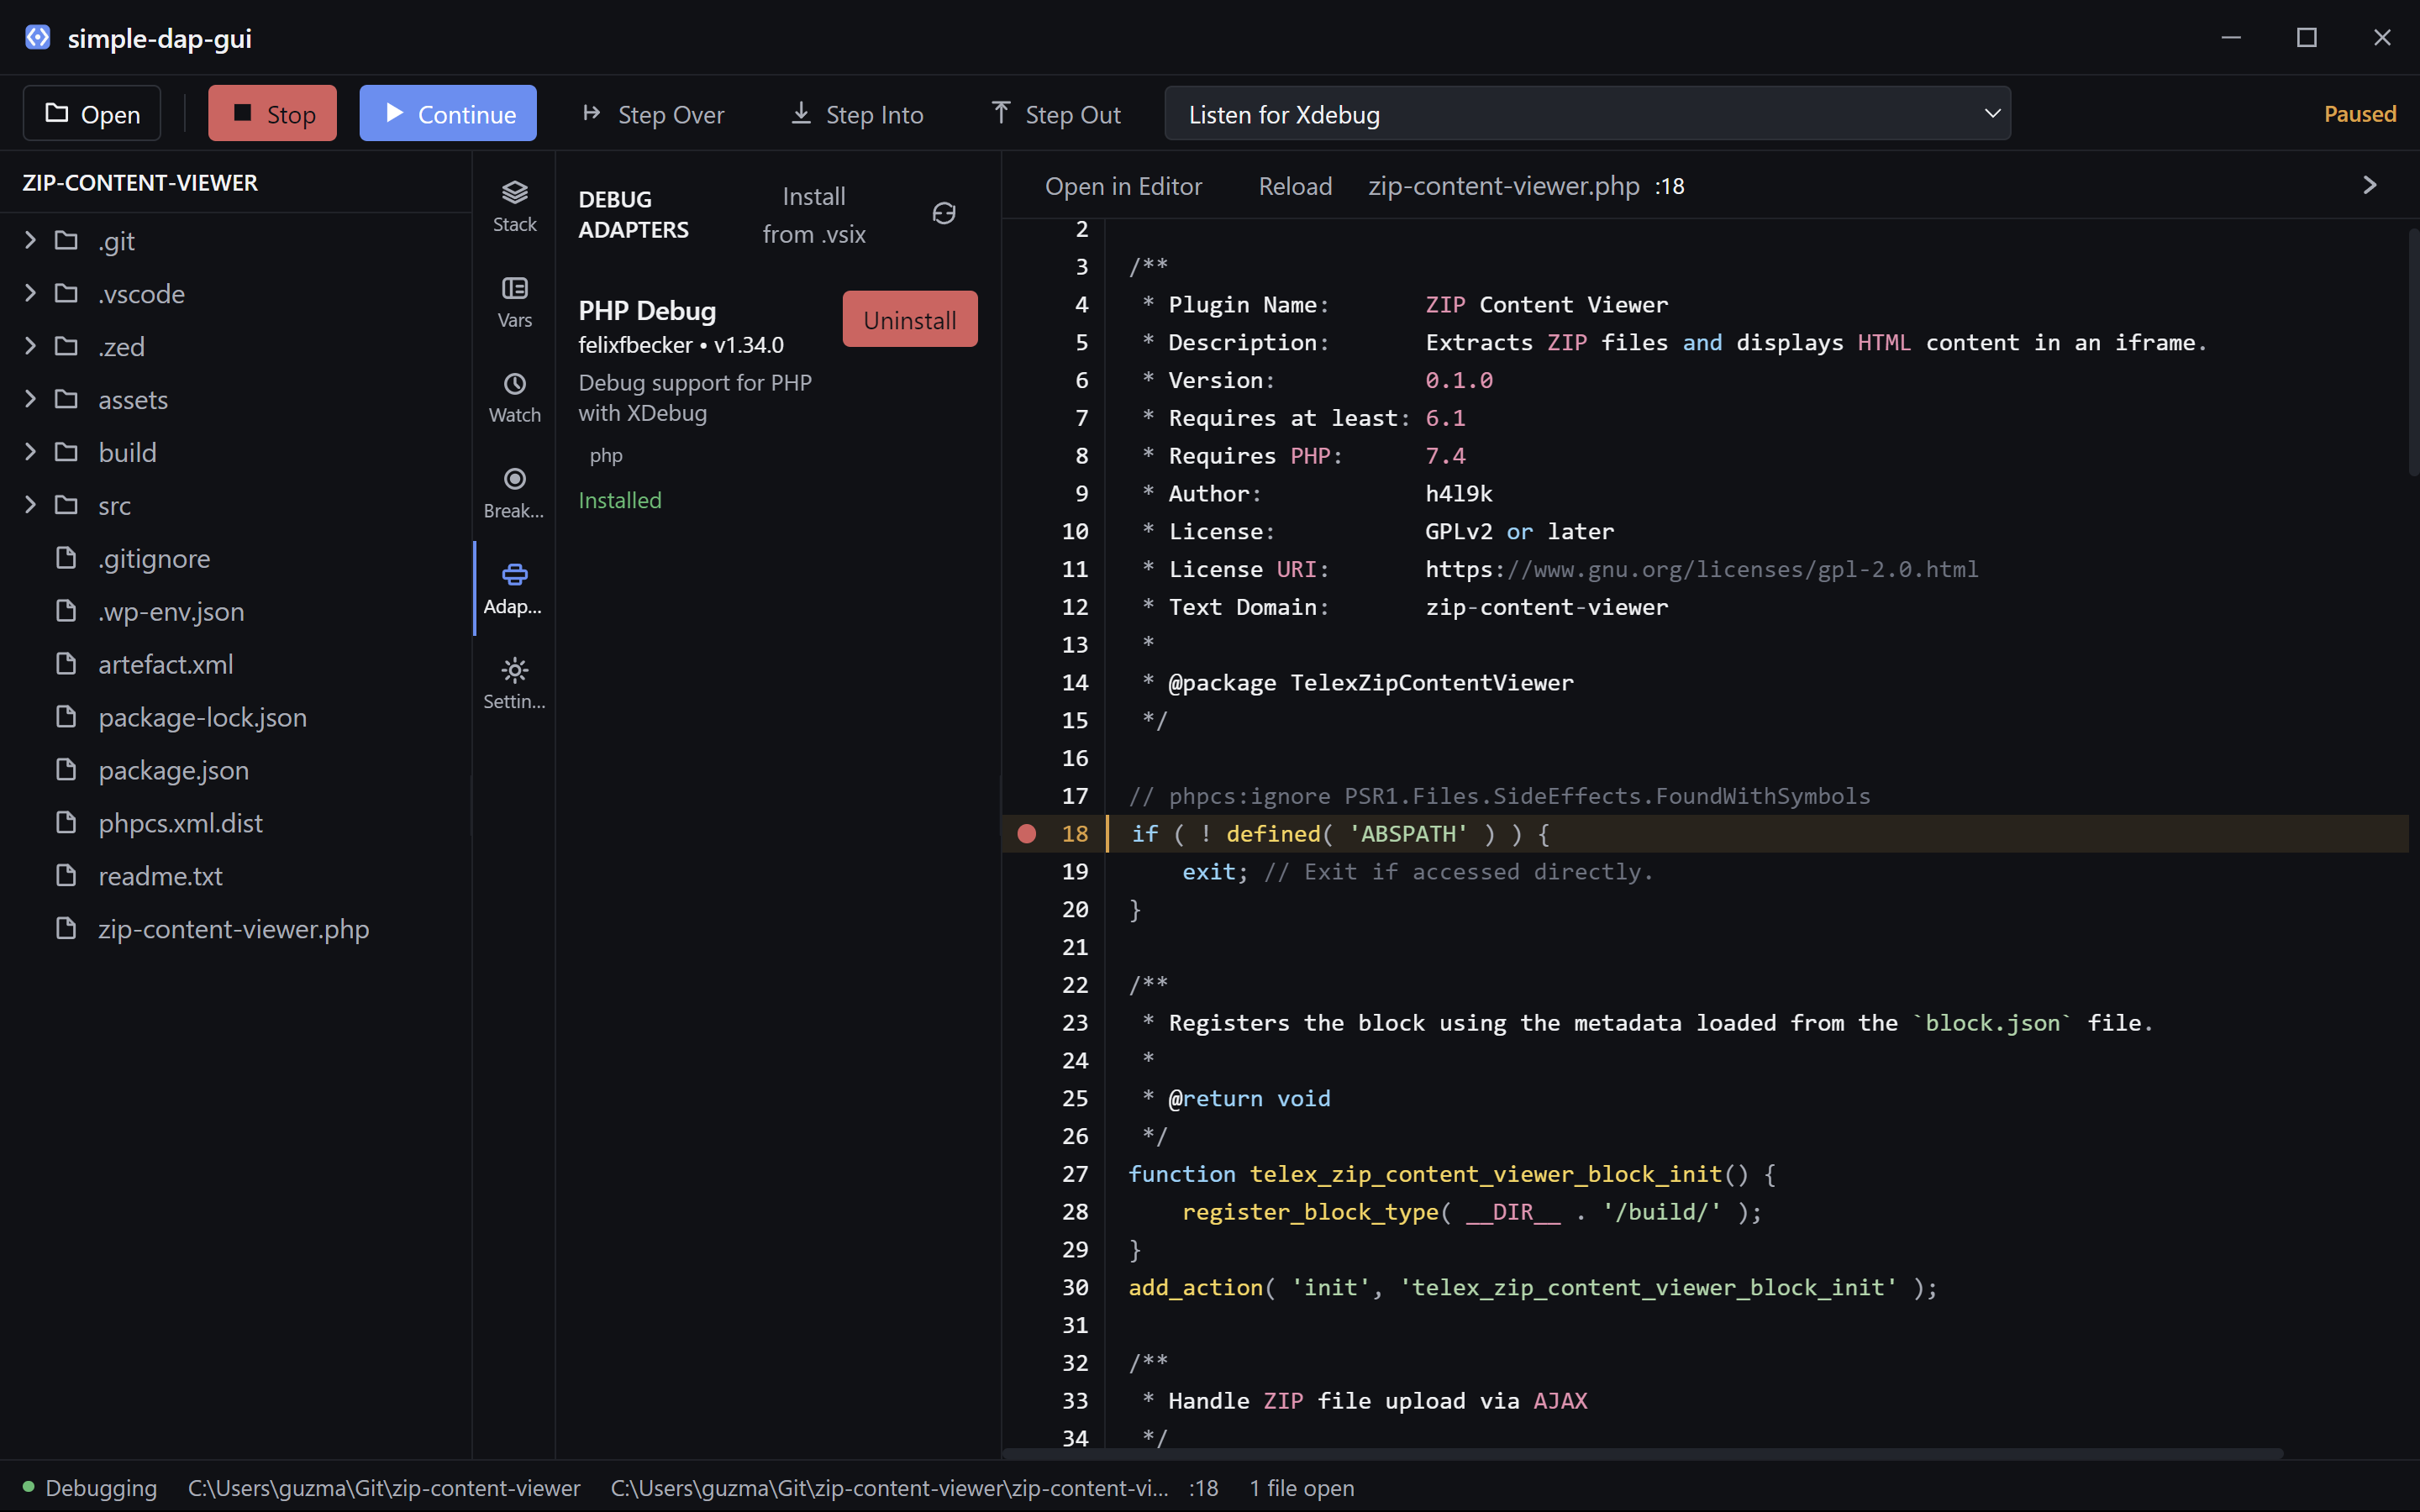This screenshot has width=2420, height=1512.
Task: Expand the src folder
Action: click(x=30, y=505)
